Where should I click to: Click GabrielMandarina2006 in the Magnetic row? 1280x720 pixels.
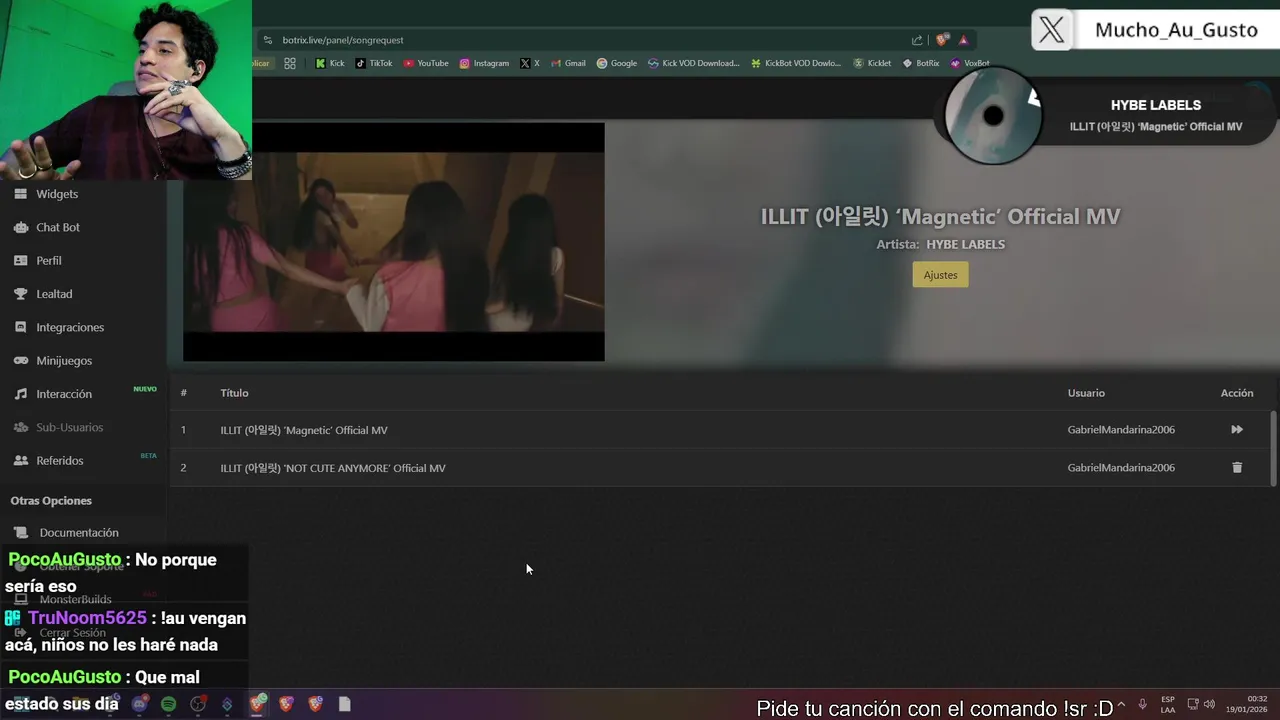click(x=1121, y=430)
